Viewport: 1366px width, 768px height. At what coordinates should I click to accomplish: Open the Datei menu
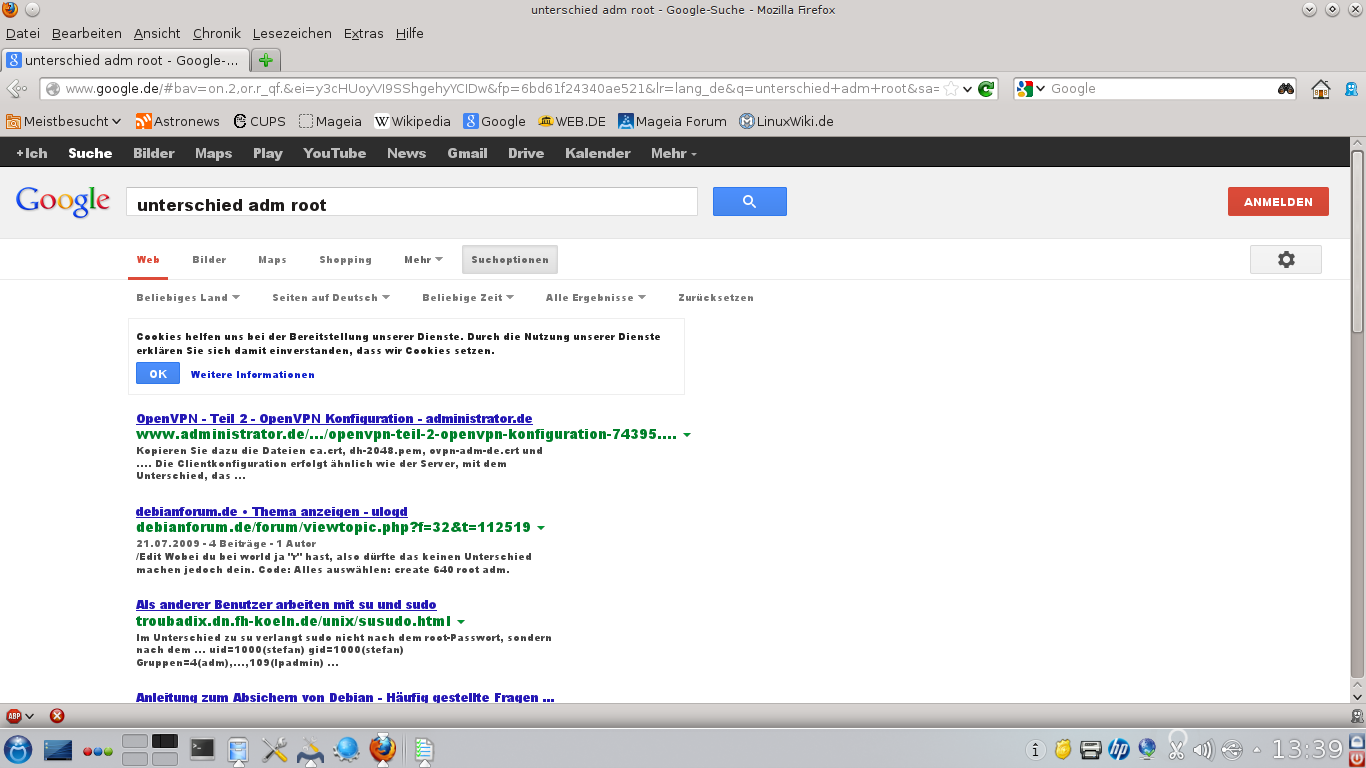23,33
